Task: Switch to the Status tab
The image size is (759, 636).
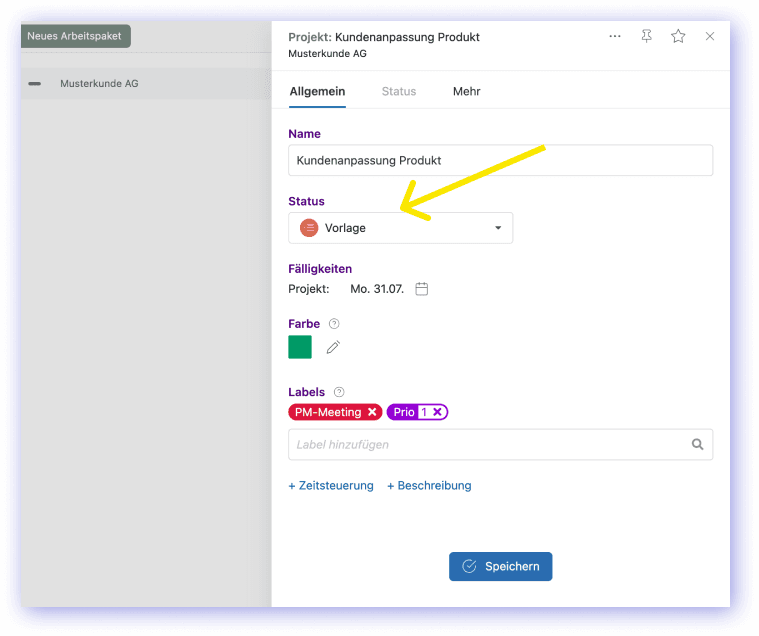Action: coord(398,91)
